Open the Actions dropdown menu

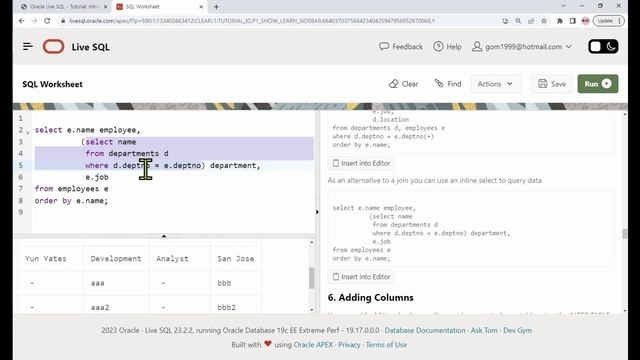click(x=495, y=84)
